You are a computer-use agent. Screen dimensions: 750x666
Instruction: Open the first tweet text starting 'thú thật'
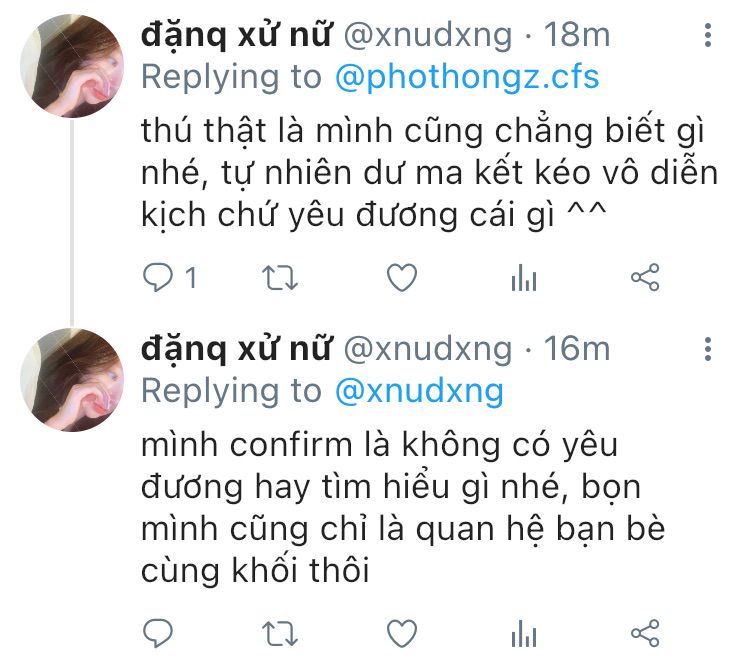(x=430, y=172)
